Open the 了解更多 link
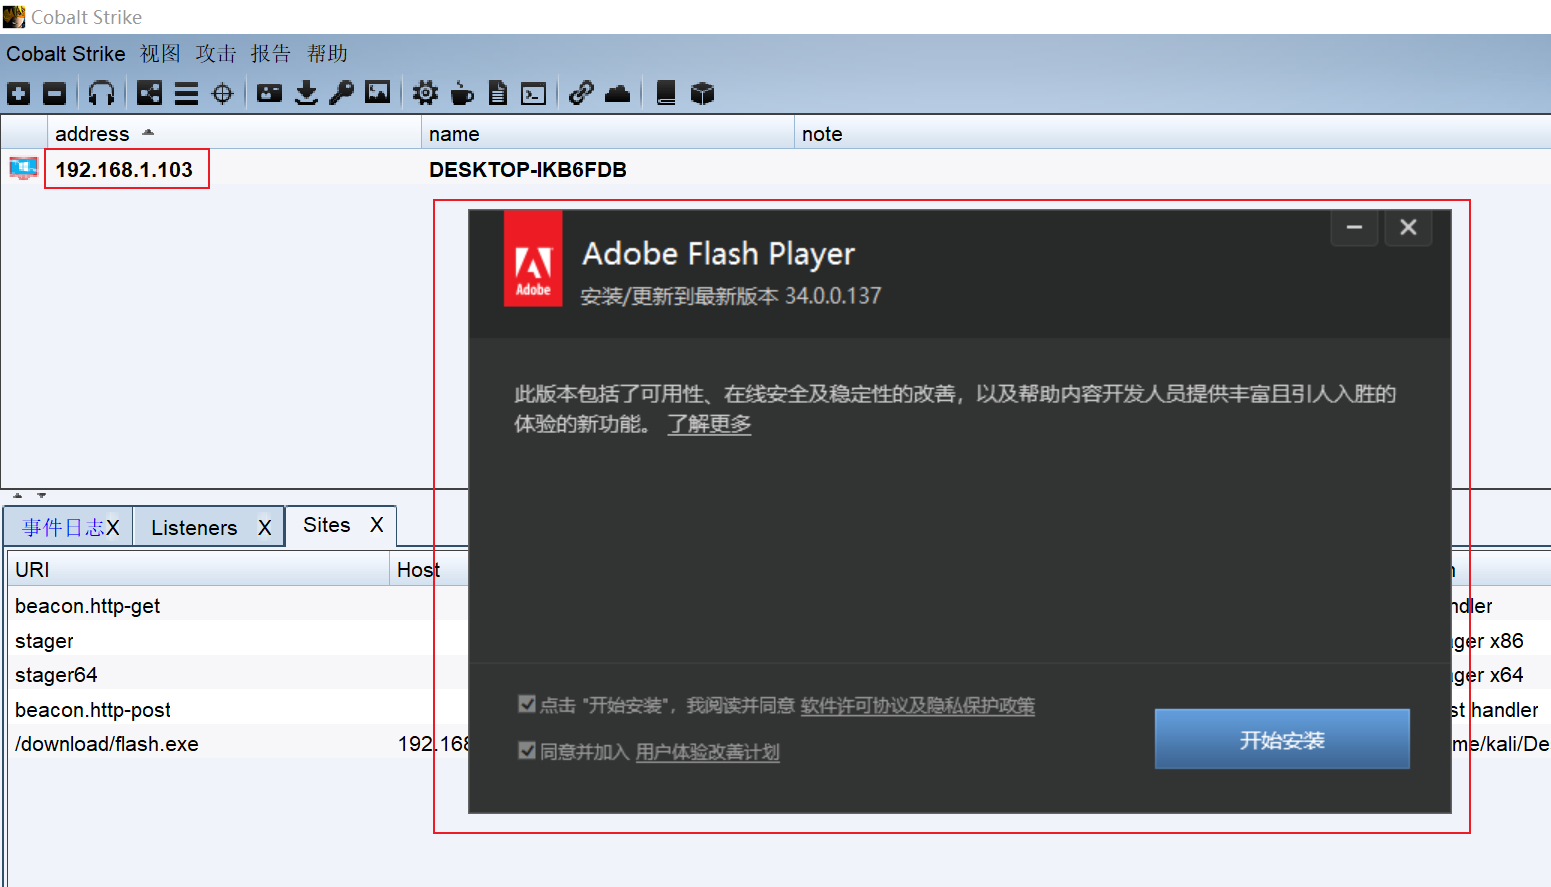1551x887 pixels. [x=709, y=424]
